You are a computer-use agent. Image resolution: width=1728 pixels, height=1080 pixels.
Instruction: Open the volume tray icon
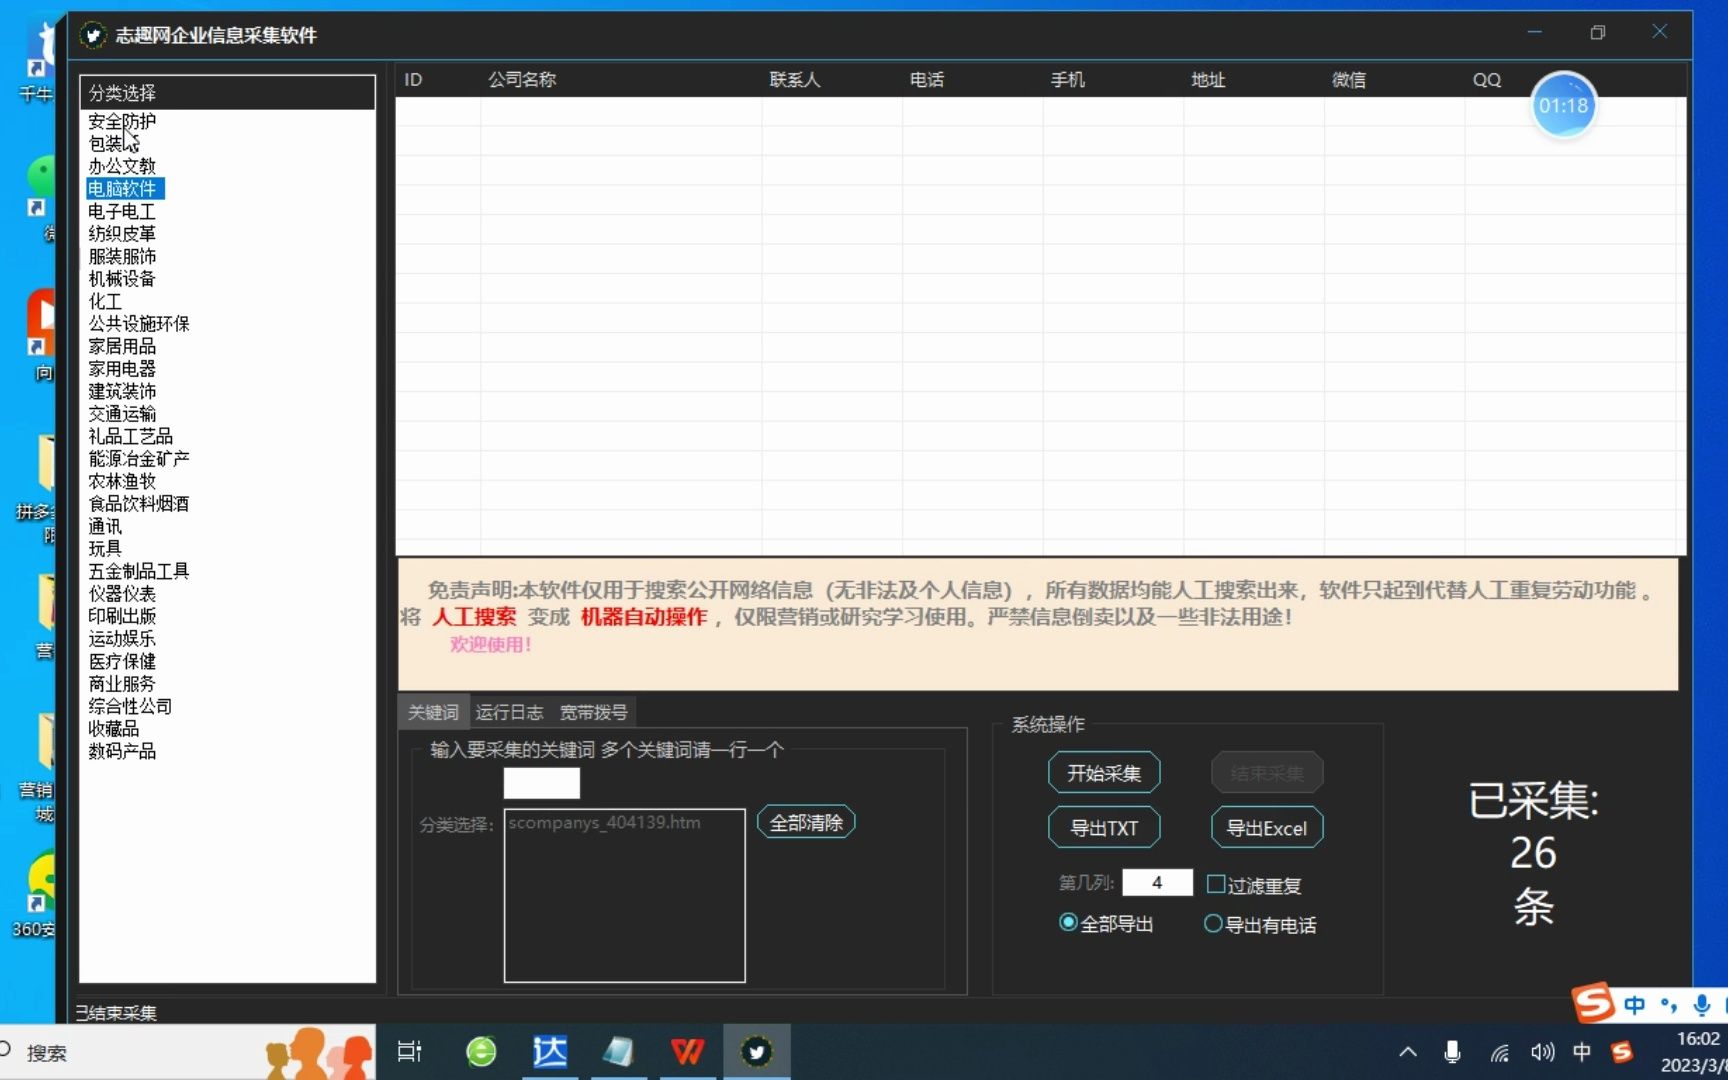(x=1542, y=1052)
